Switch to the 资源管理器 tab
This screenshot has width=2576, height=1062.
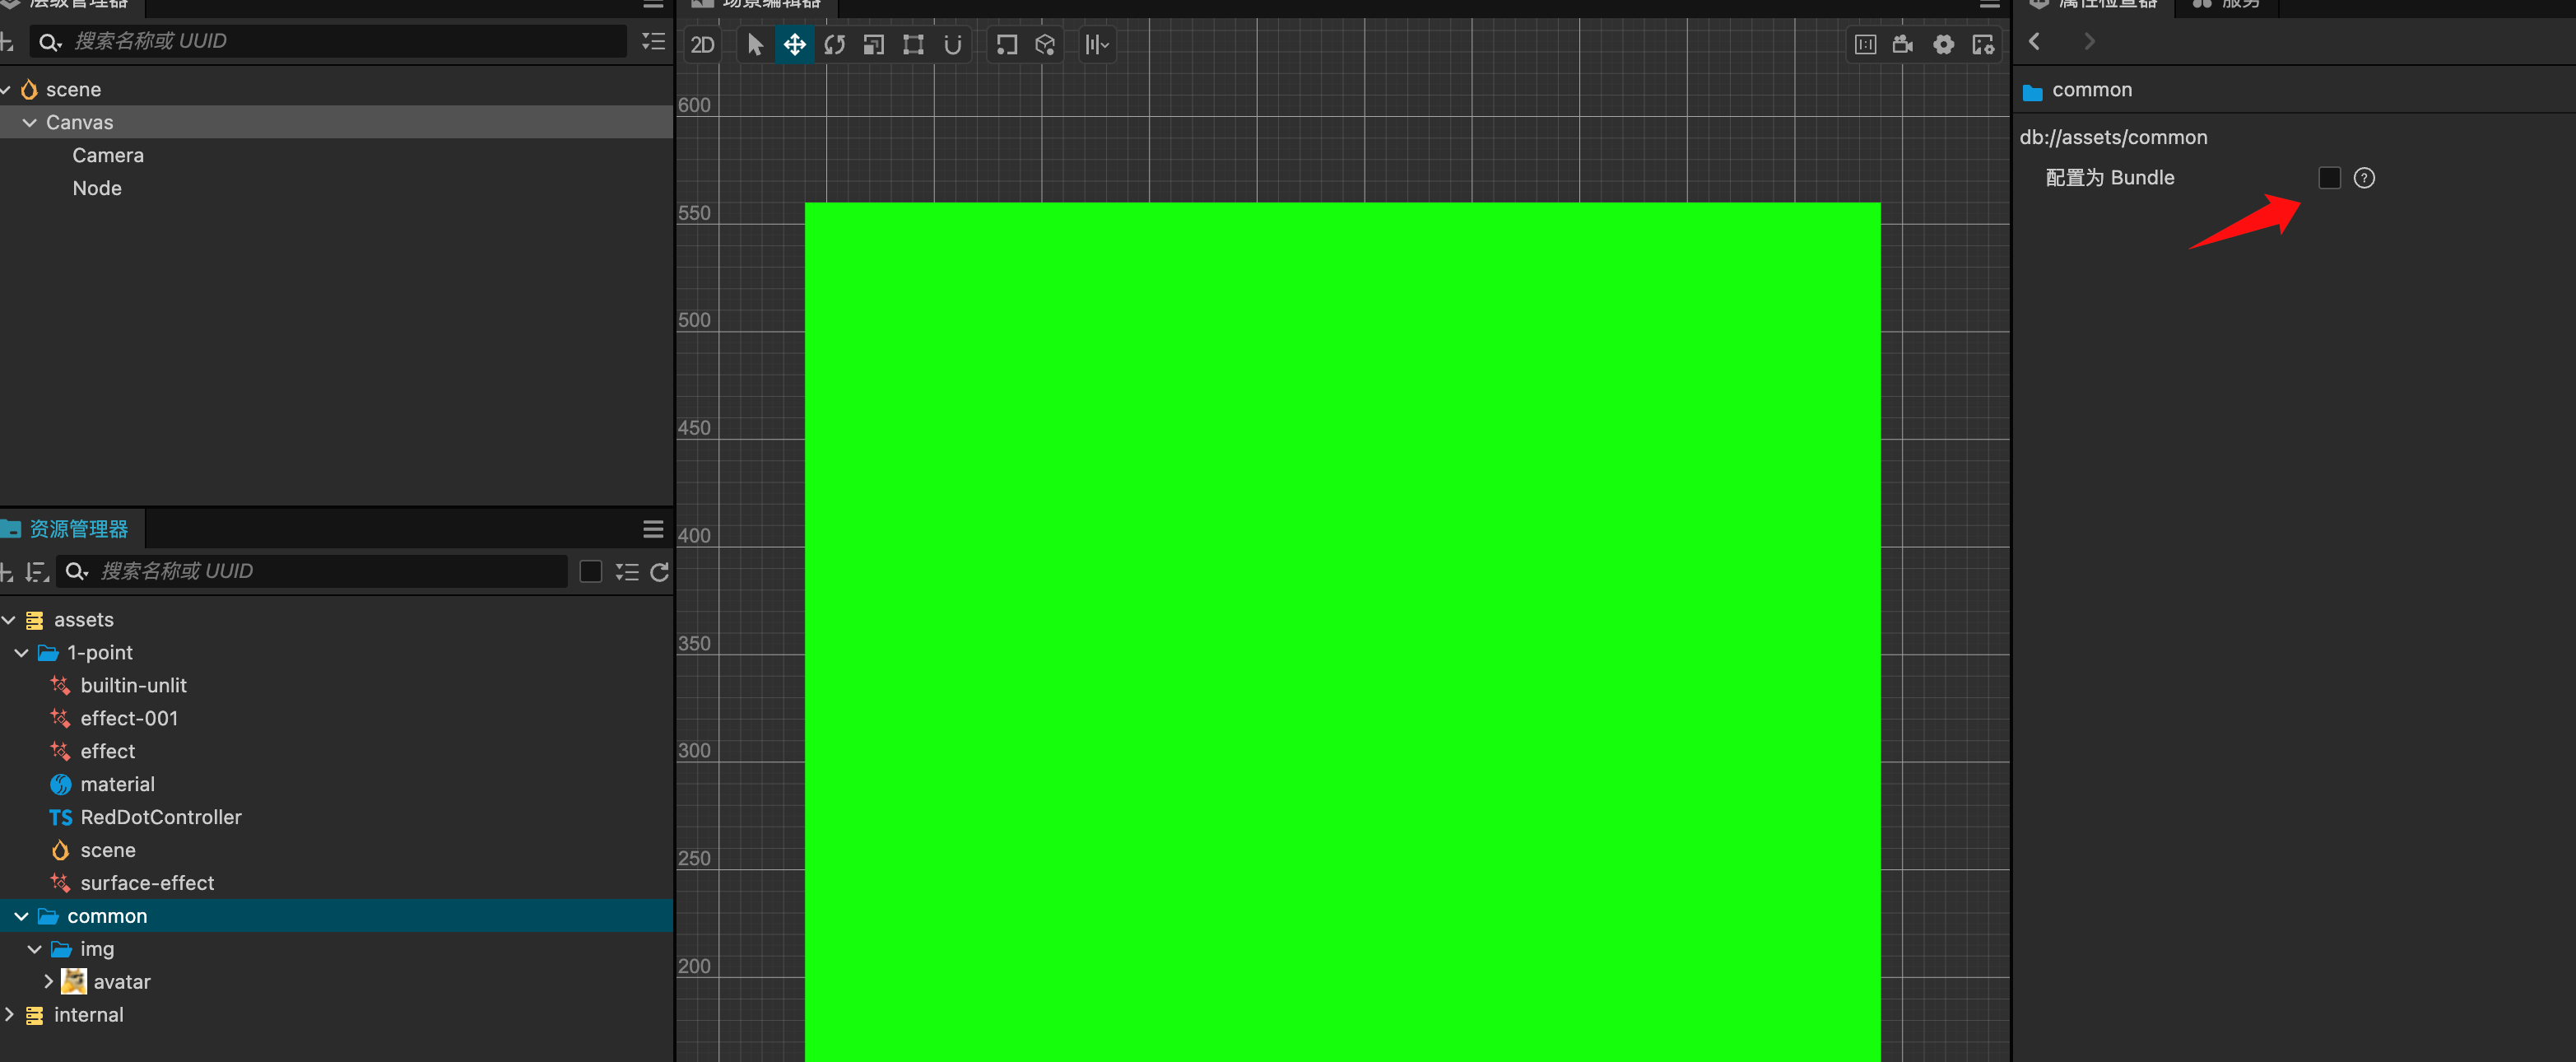pos(78,529)
